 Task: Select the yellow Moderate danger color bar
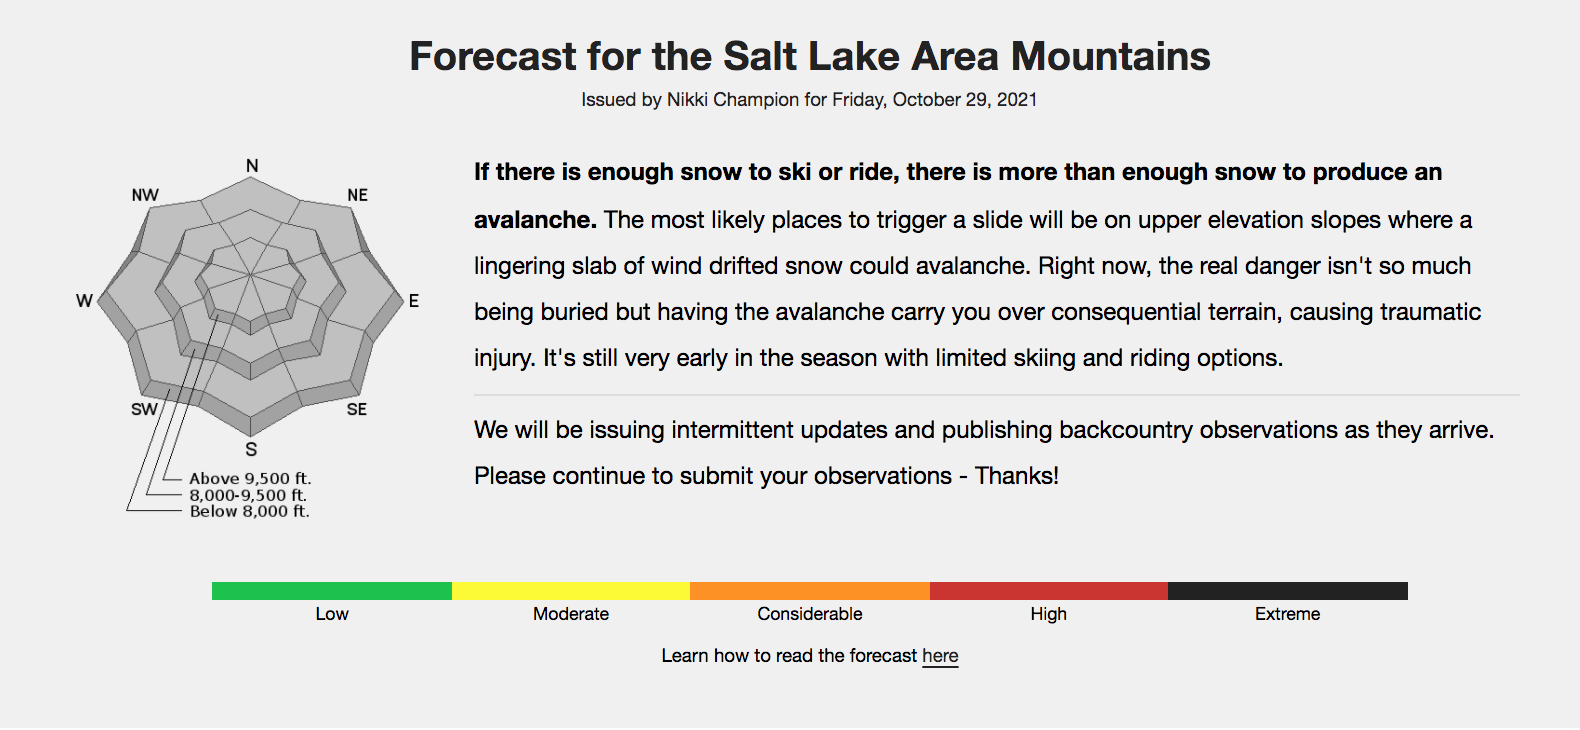pos(571,591)
